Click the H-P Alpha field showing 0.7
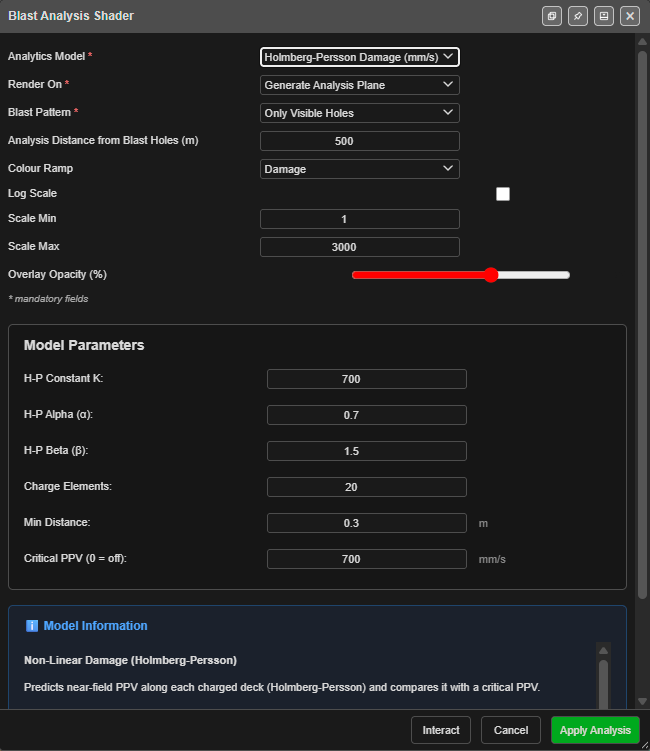 [367, 415]
